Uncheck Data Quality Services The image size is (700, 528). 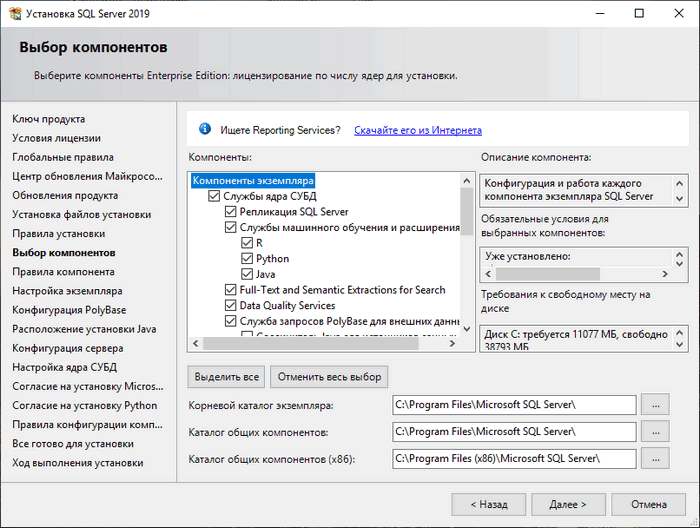point(230,305)
